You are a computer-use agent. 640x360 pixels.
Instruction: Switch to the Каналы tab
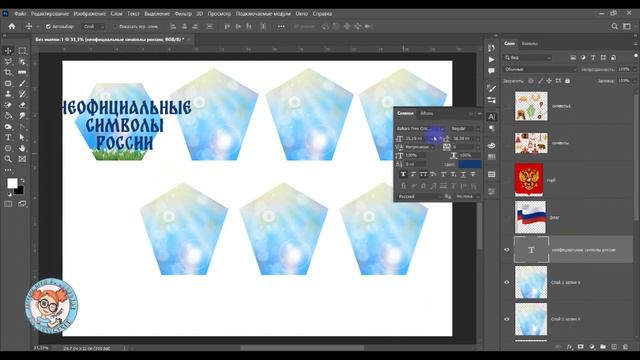(x=530, y=44)
